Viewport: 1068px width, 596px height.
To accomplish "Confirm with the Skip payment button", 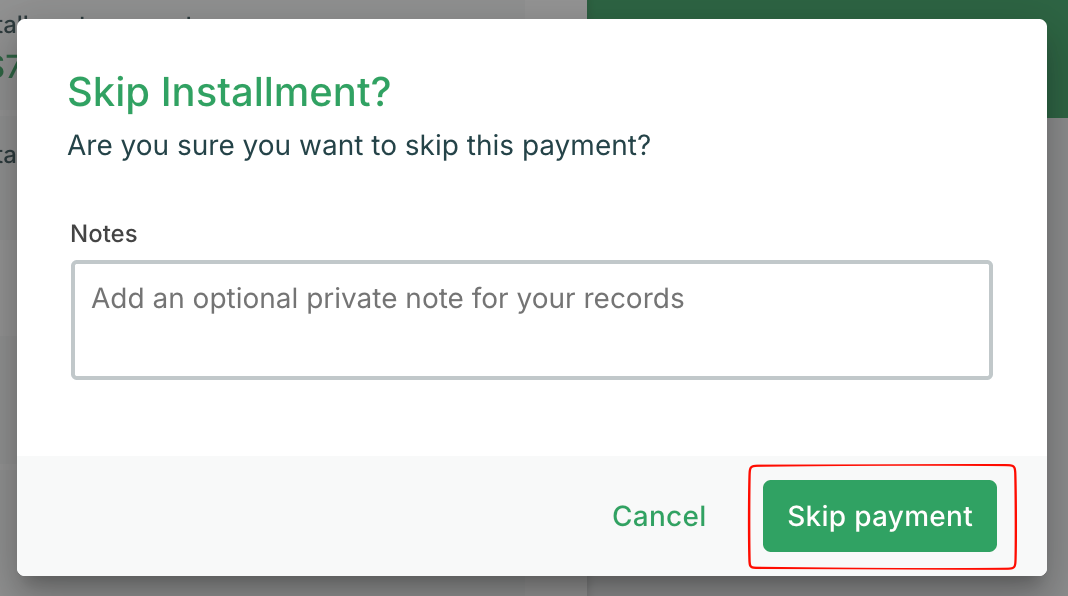I will click(879, 516).
